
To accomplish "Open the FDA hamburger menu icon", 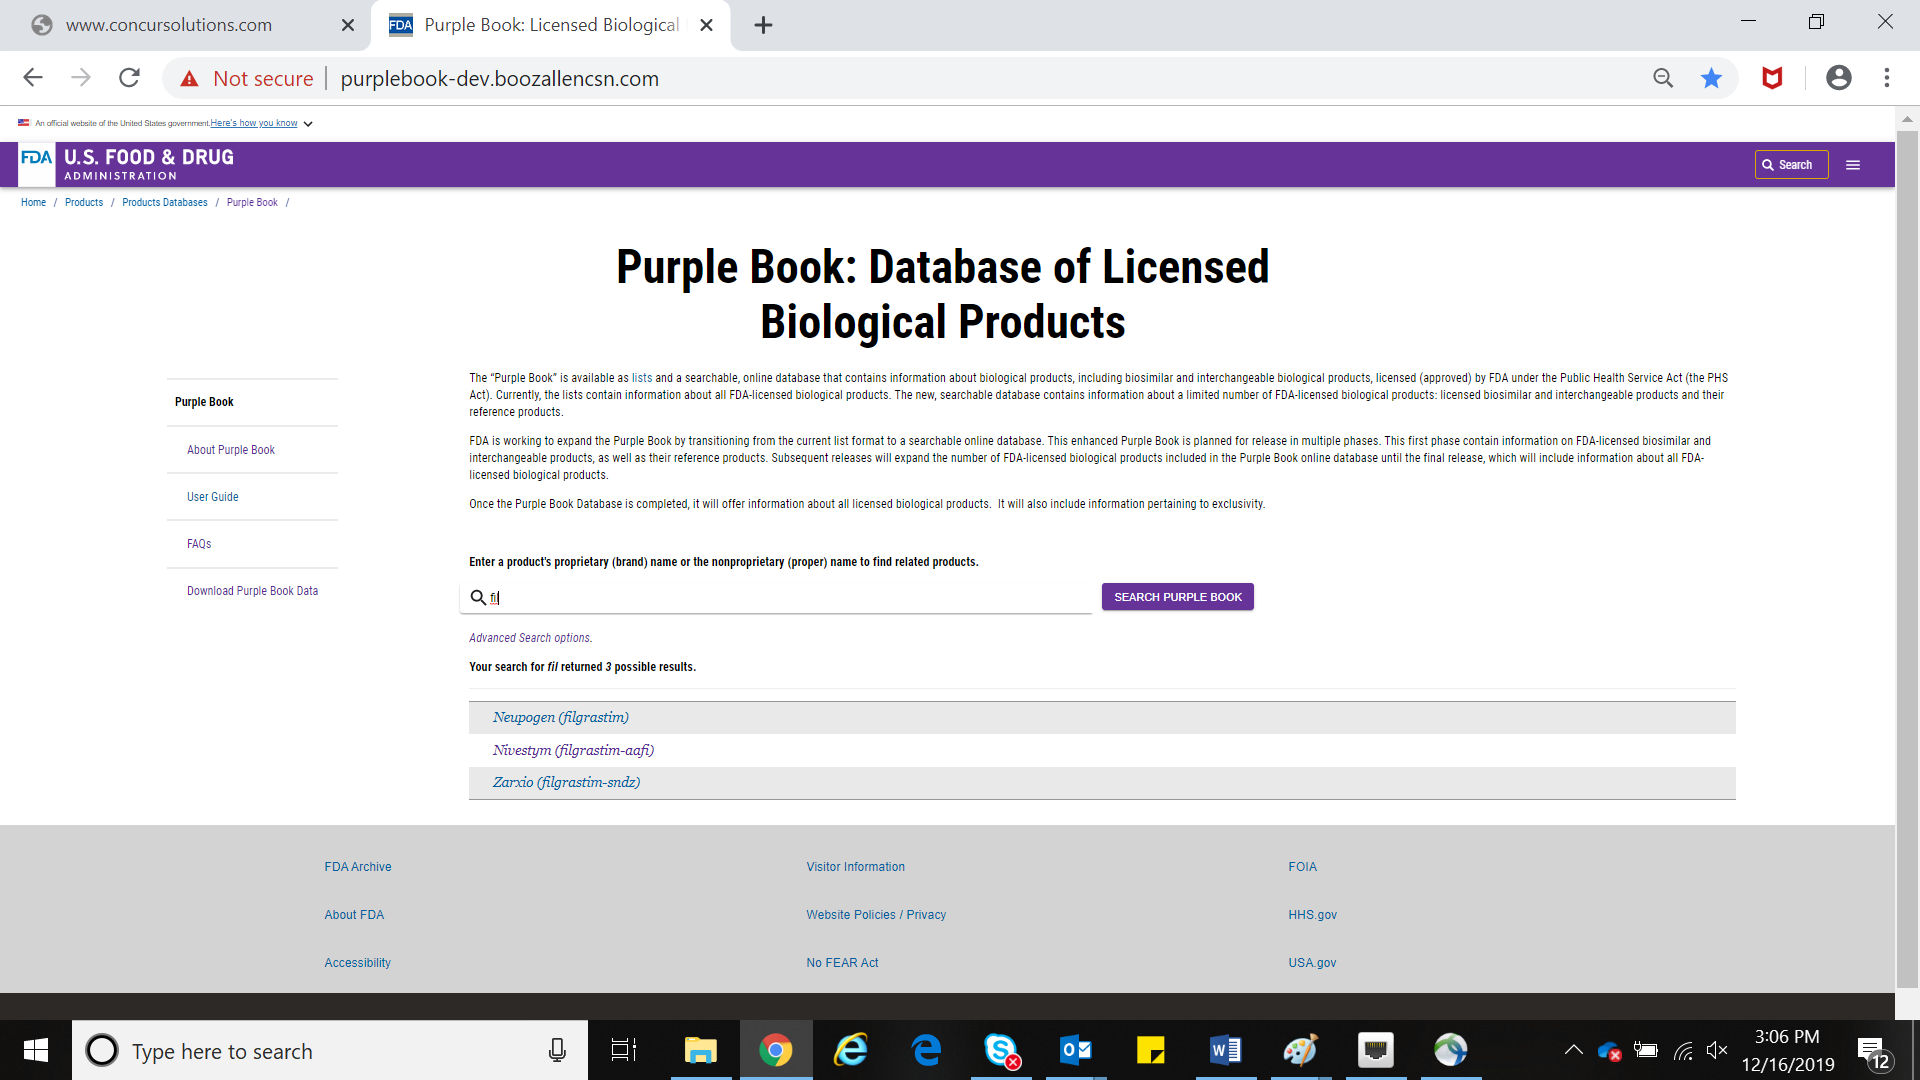I will click(1852, 165).
